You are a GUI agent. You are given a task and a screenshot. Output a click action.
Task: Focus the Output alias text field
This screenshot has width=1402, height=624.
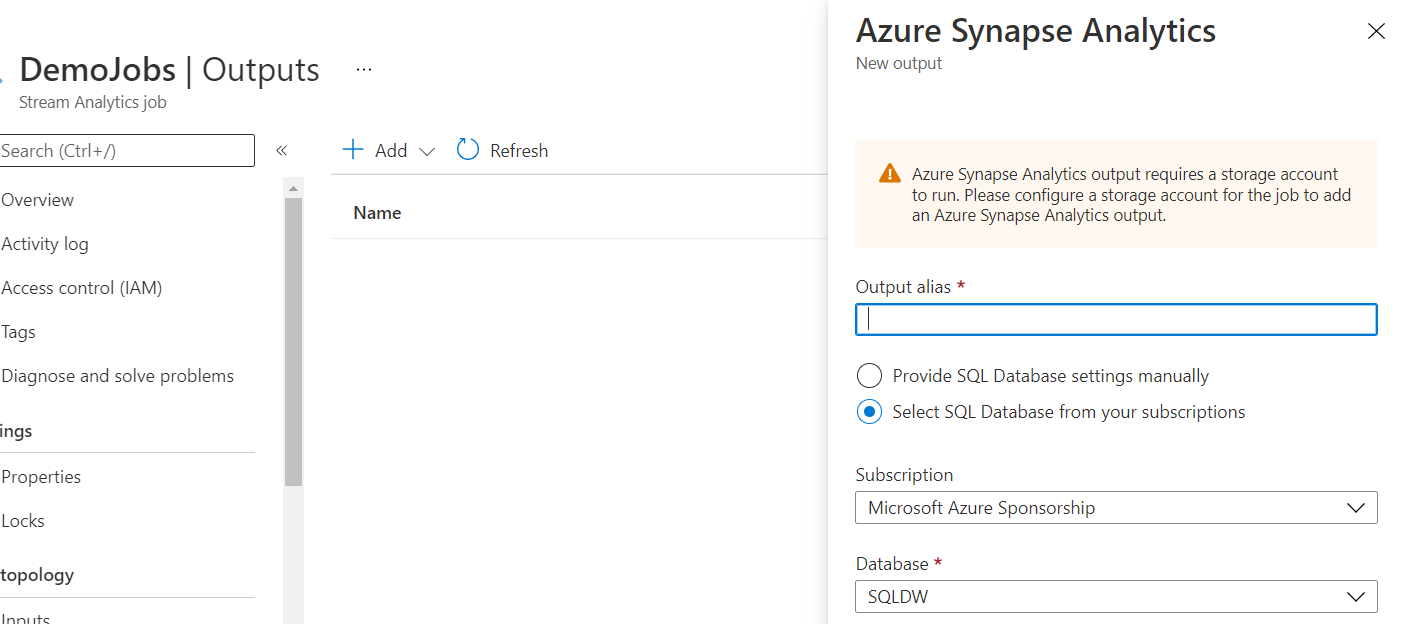[1116, 319]
